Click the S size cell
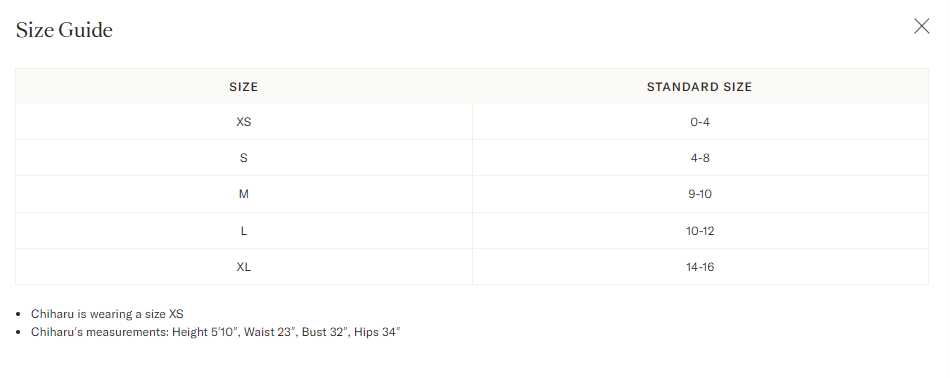This screenshot has height=378, width=950. 244,158
